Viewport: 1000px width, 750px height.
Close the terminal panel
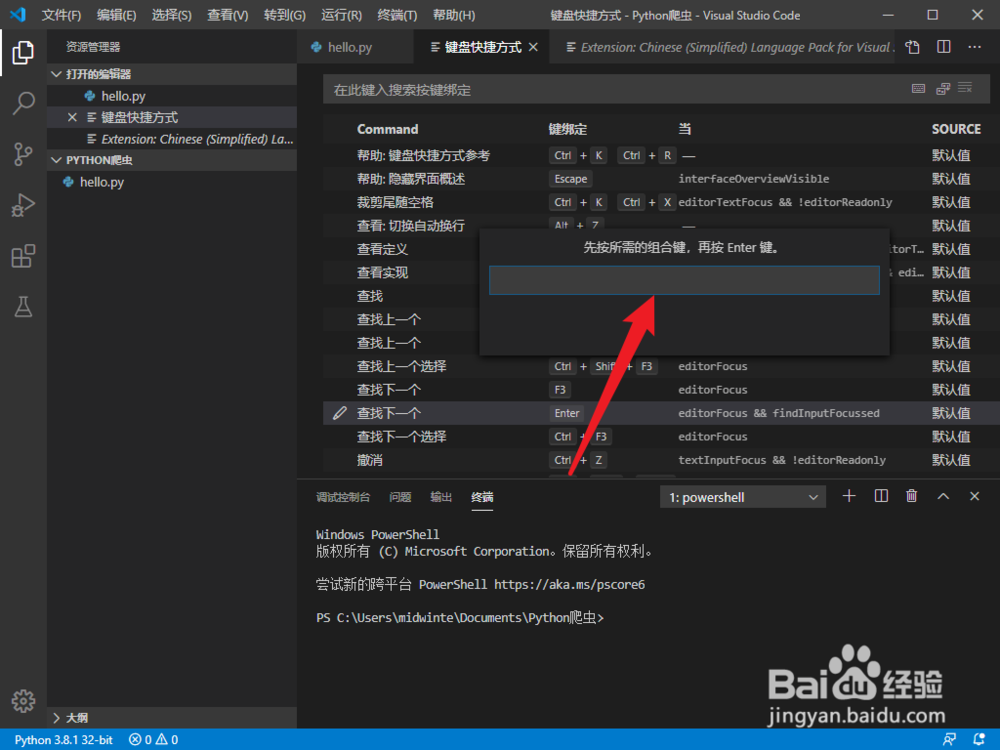coord(974,496)
